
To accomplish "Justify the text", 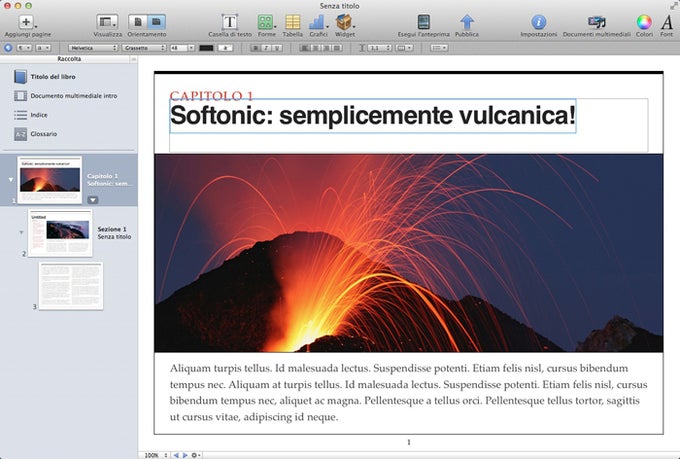I will 337,48.
